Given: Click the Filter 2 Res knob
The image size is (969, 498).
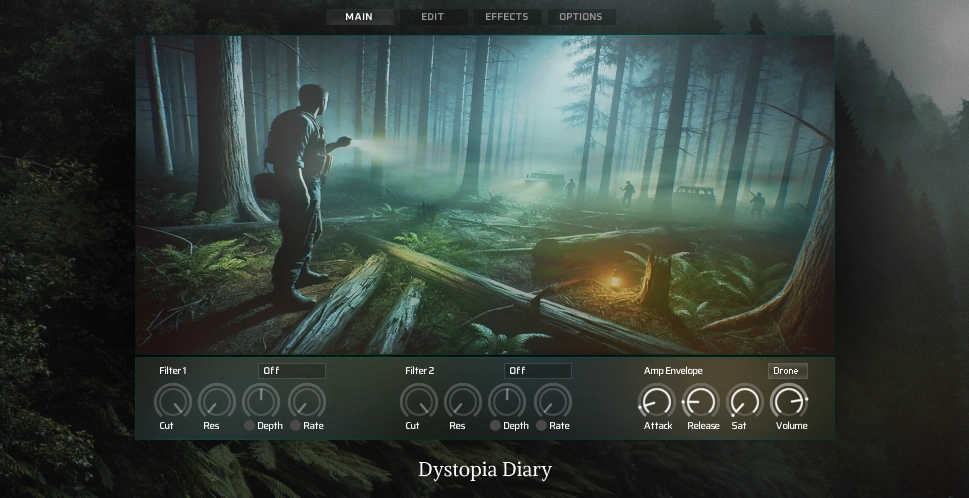Looking at the screenshot, I should (x=462, y=402).
